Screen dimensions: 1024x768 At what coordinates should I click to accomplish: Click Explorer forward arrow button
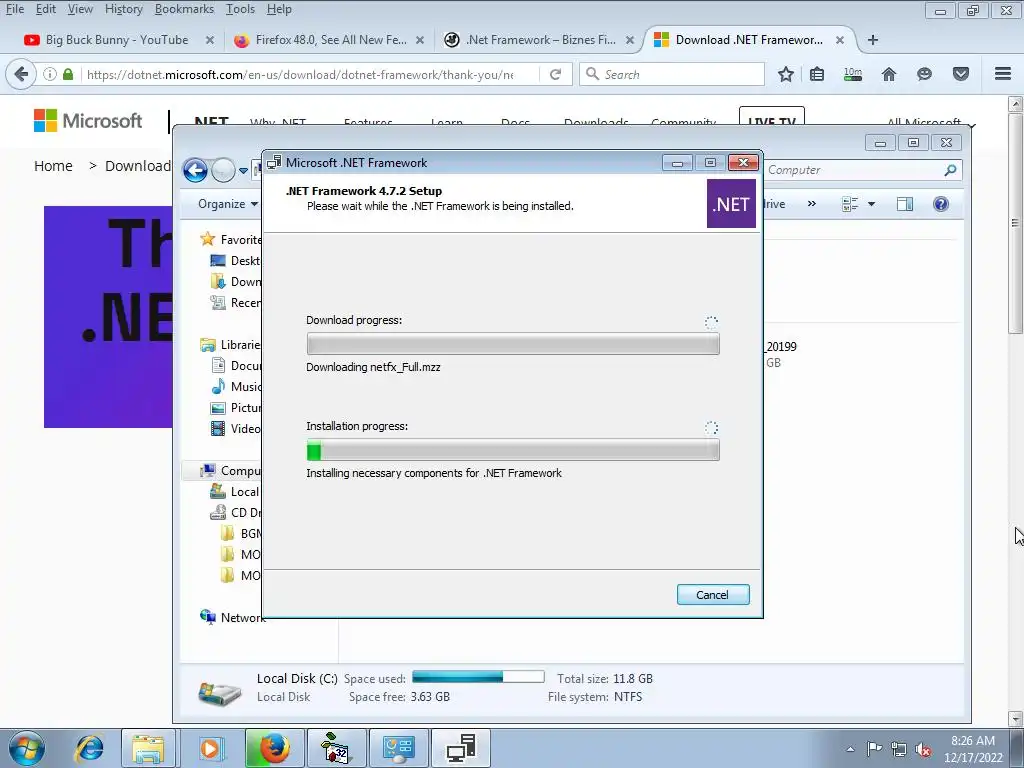(223, 170)
